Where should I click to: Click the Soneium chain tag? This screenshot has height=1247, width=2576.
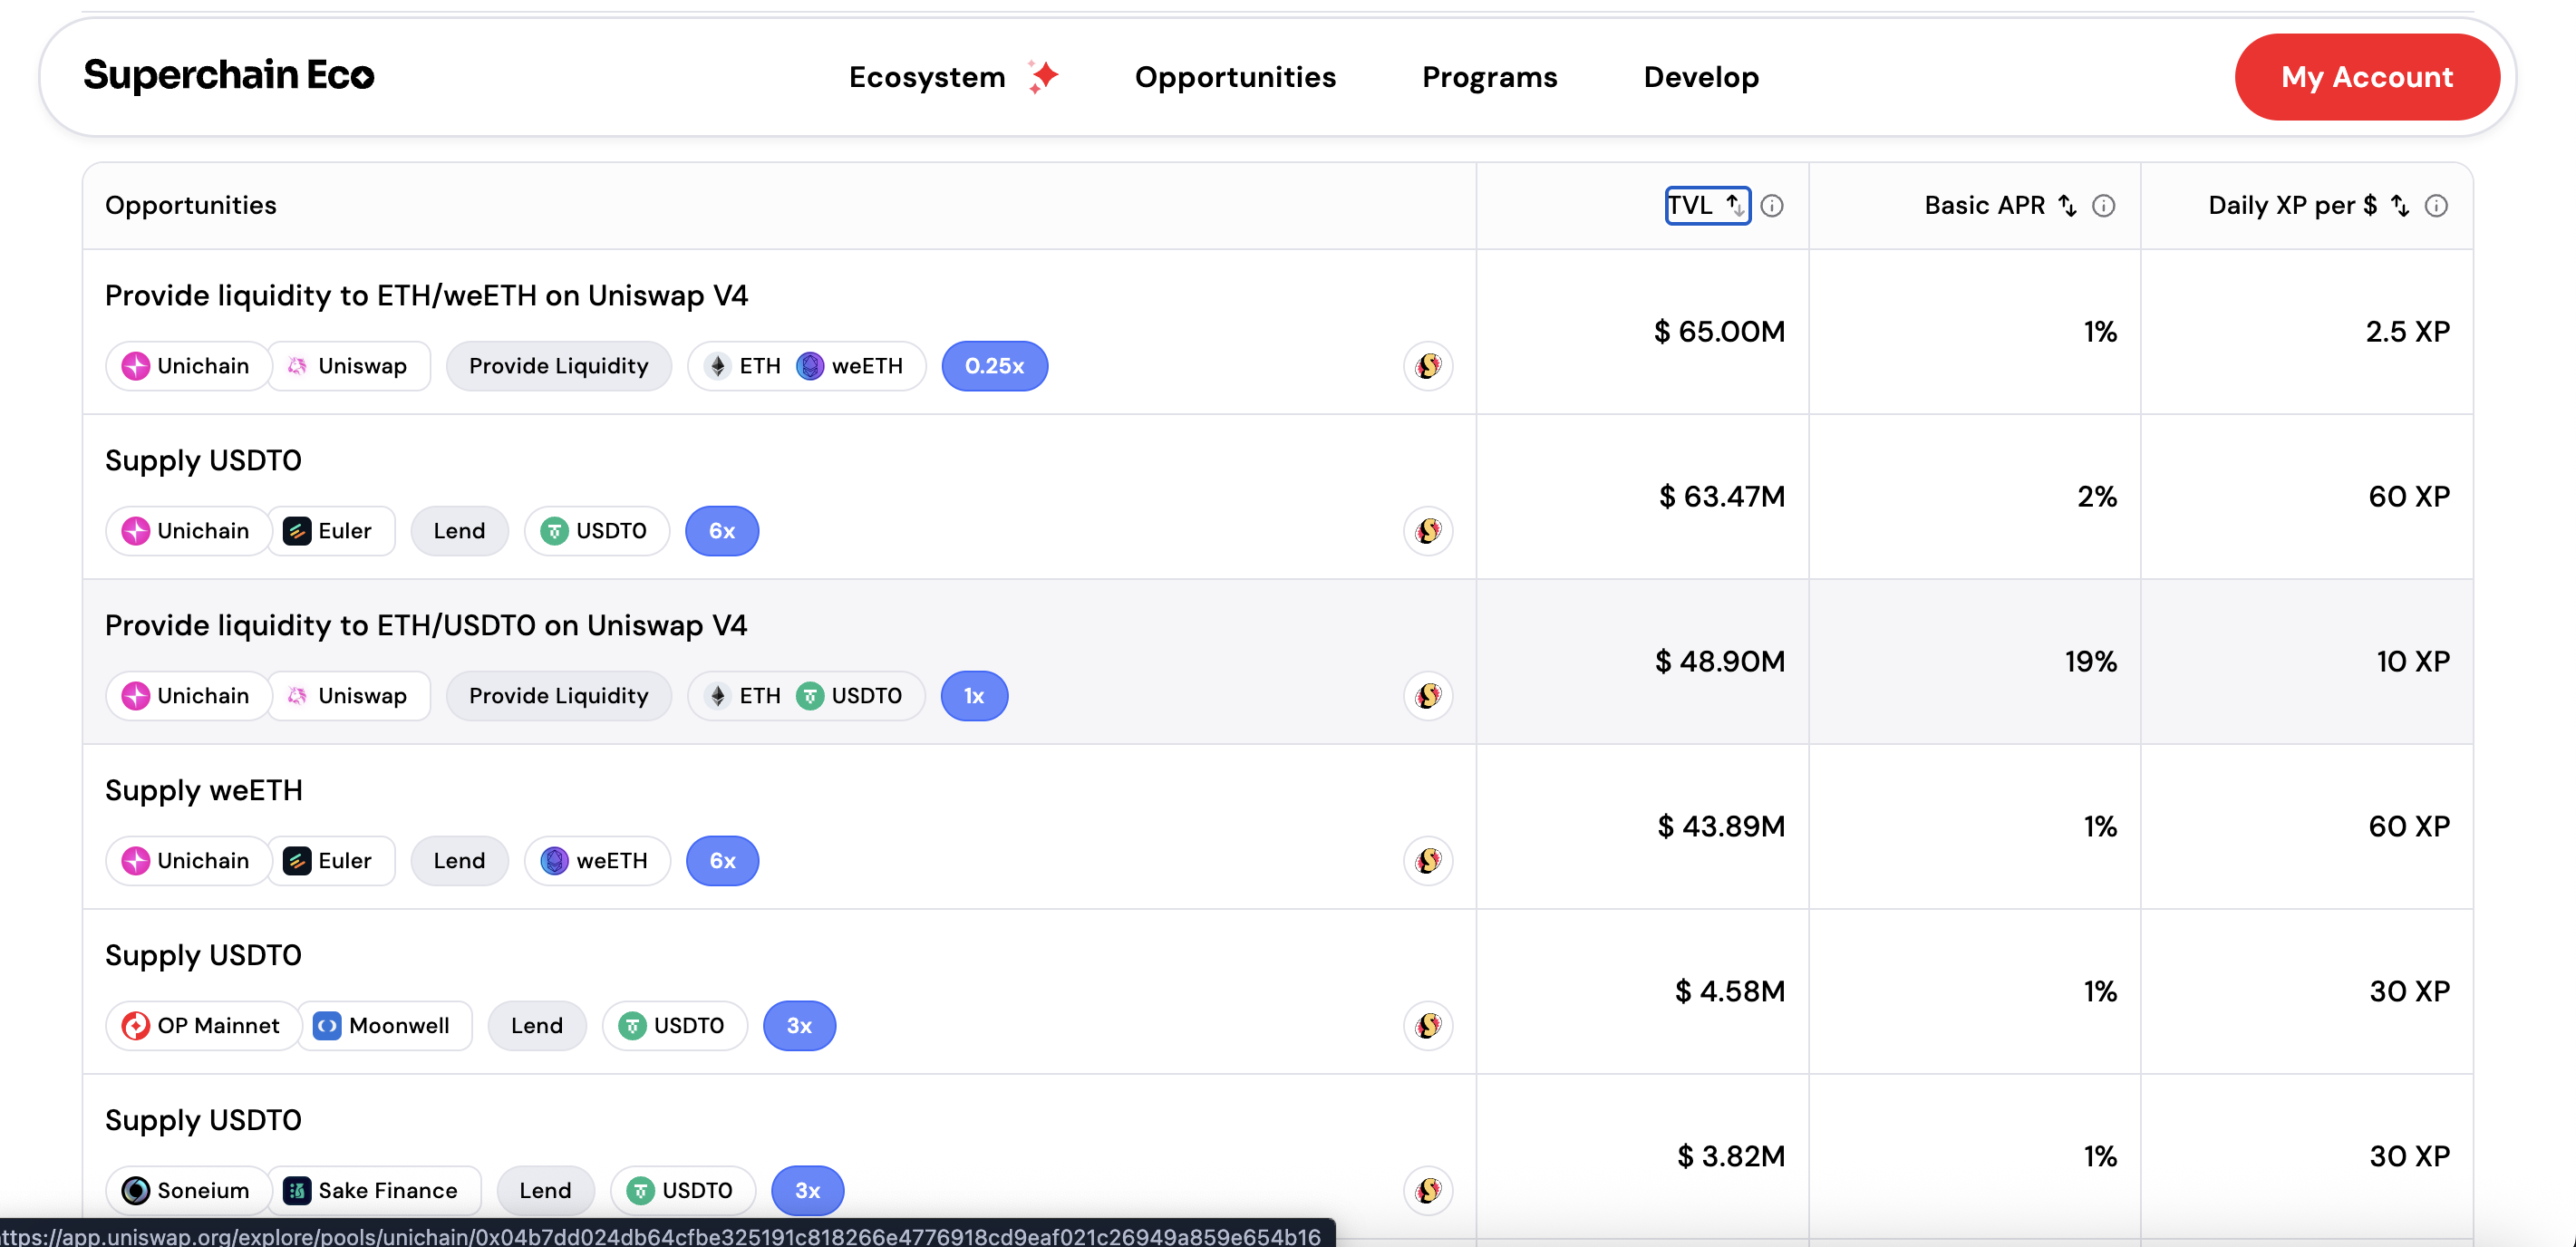pyautogui.click(x=187, y=1191)
